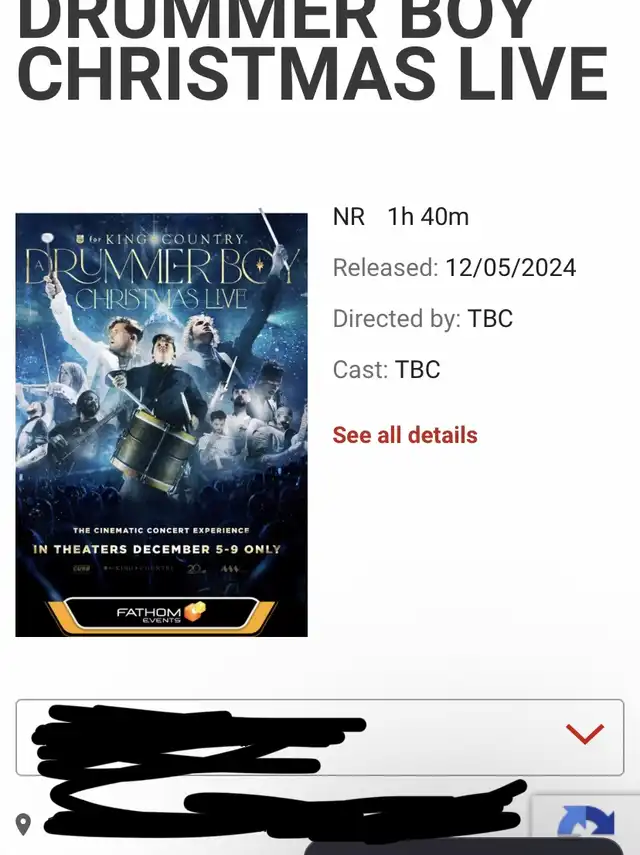Click the Cast label
Viewport: 640px width, 855px height.
pos(360,370)
